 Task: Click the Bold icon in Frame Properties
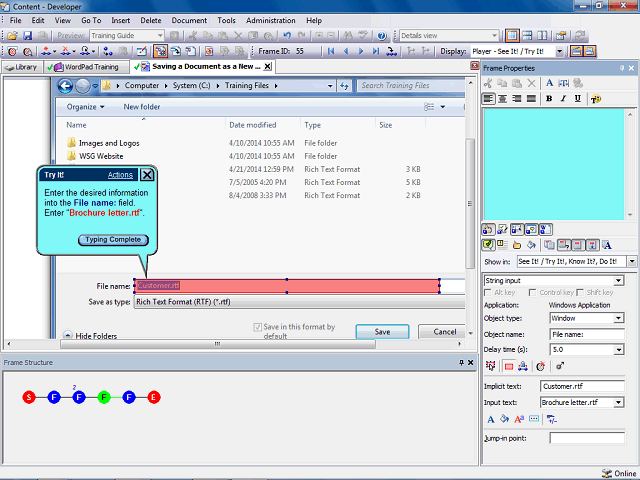click(549, 99)
